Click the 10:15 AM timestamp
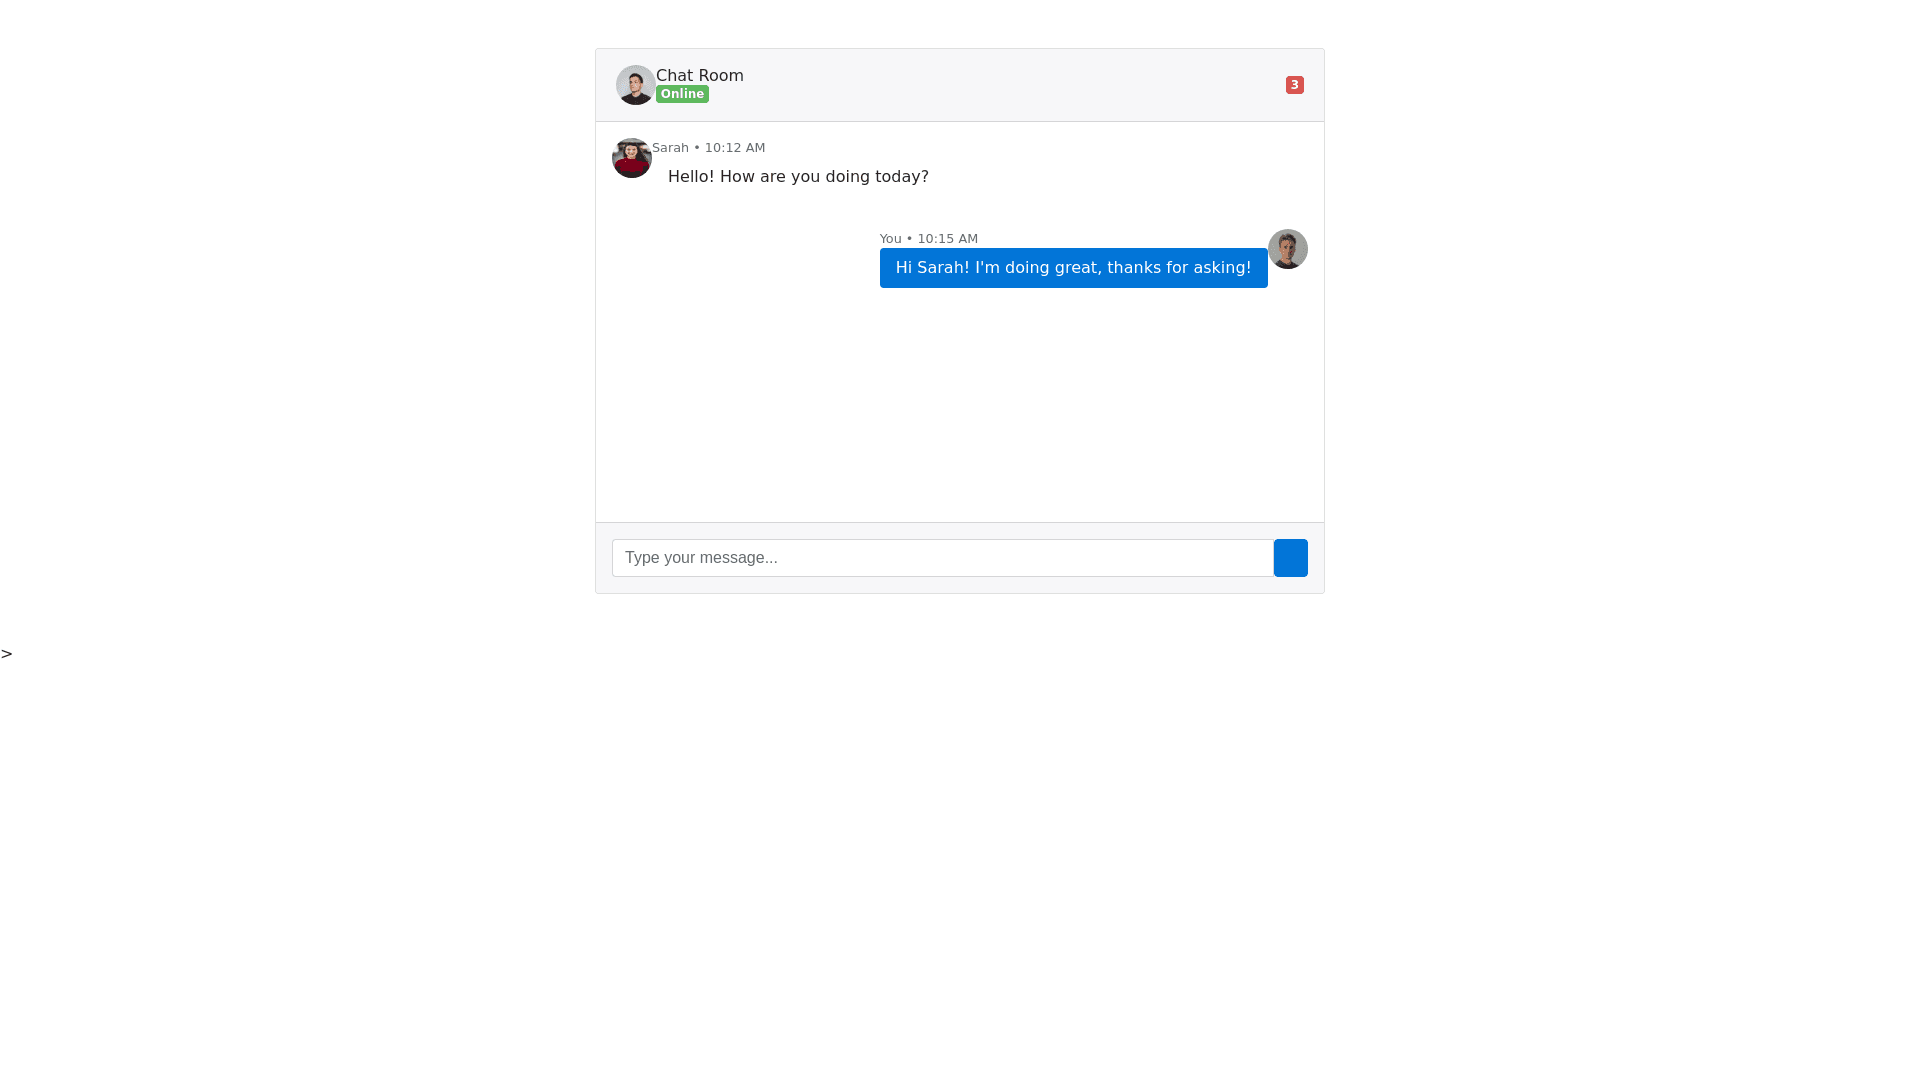Screen dimensions: 1920x1080 [x=947, y=238]
